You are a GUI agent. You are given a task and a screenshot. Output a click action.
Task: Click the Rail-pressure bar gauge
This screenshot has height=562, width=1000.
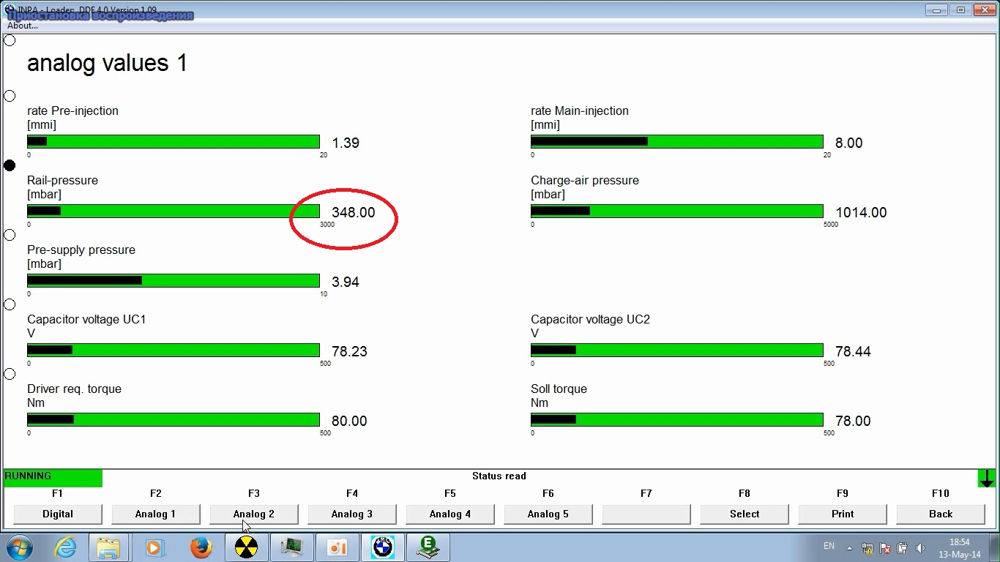pos(173,211)
